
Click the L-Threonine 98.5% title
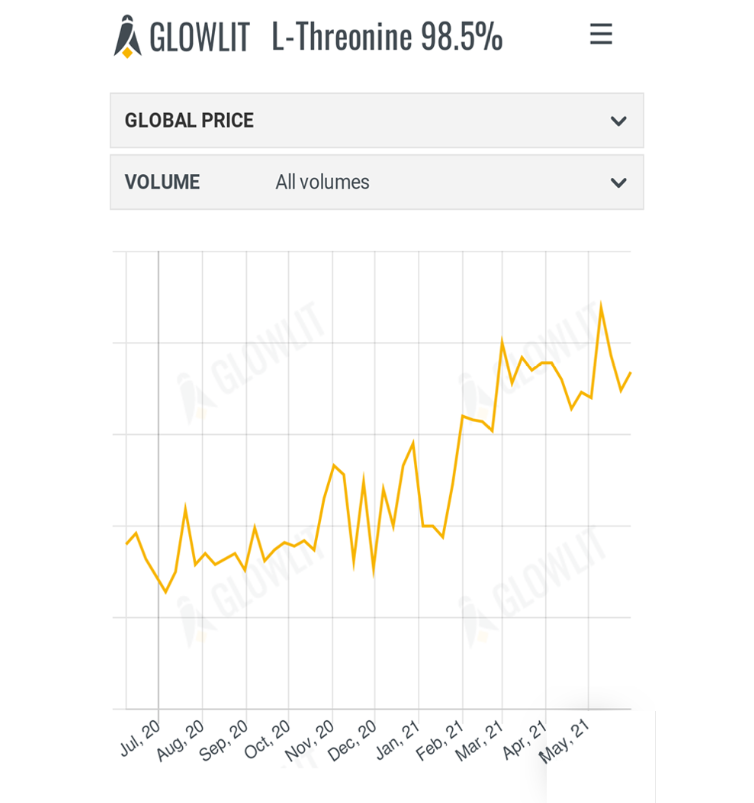coord(387,37)
